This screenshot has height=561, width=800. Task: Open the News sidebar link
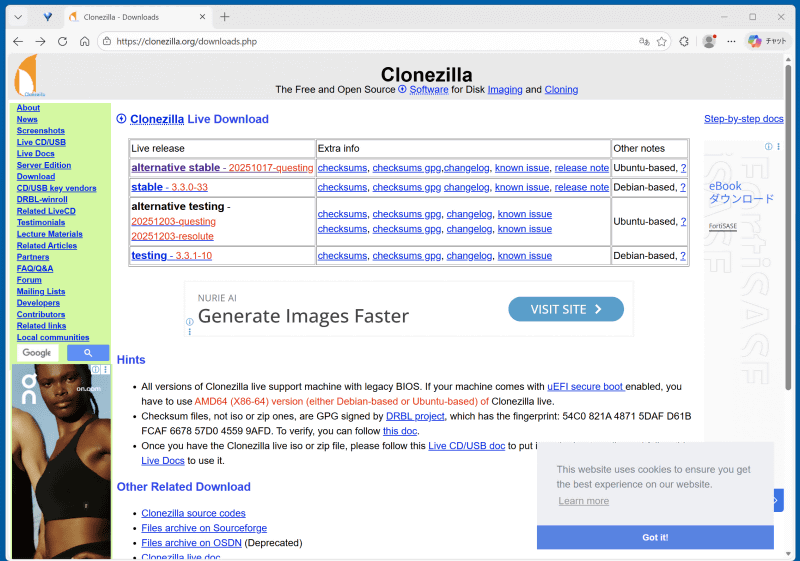click(x=27, y=119)
